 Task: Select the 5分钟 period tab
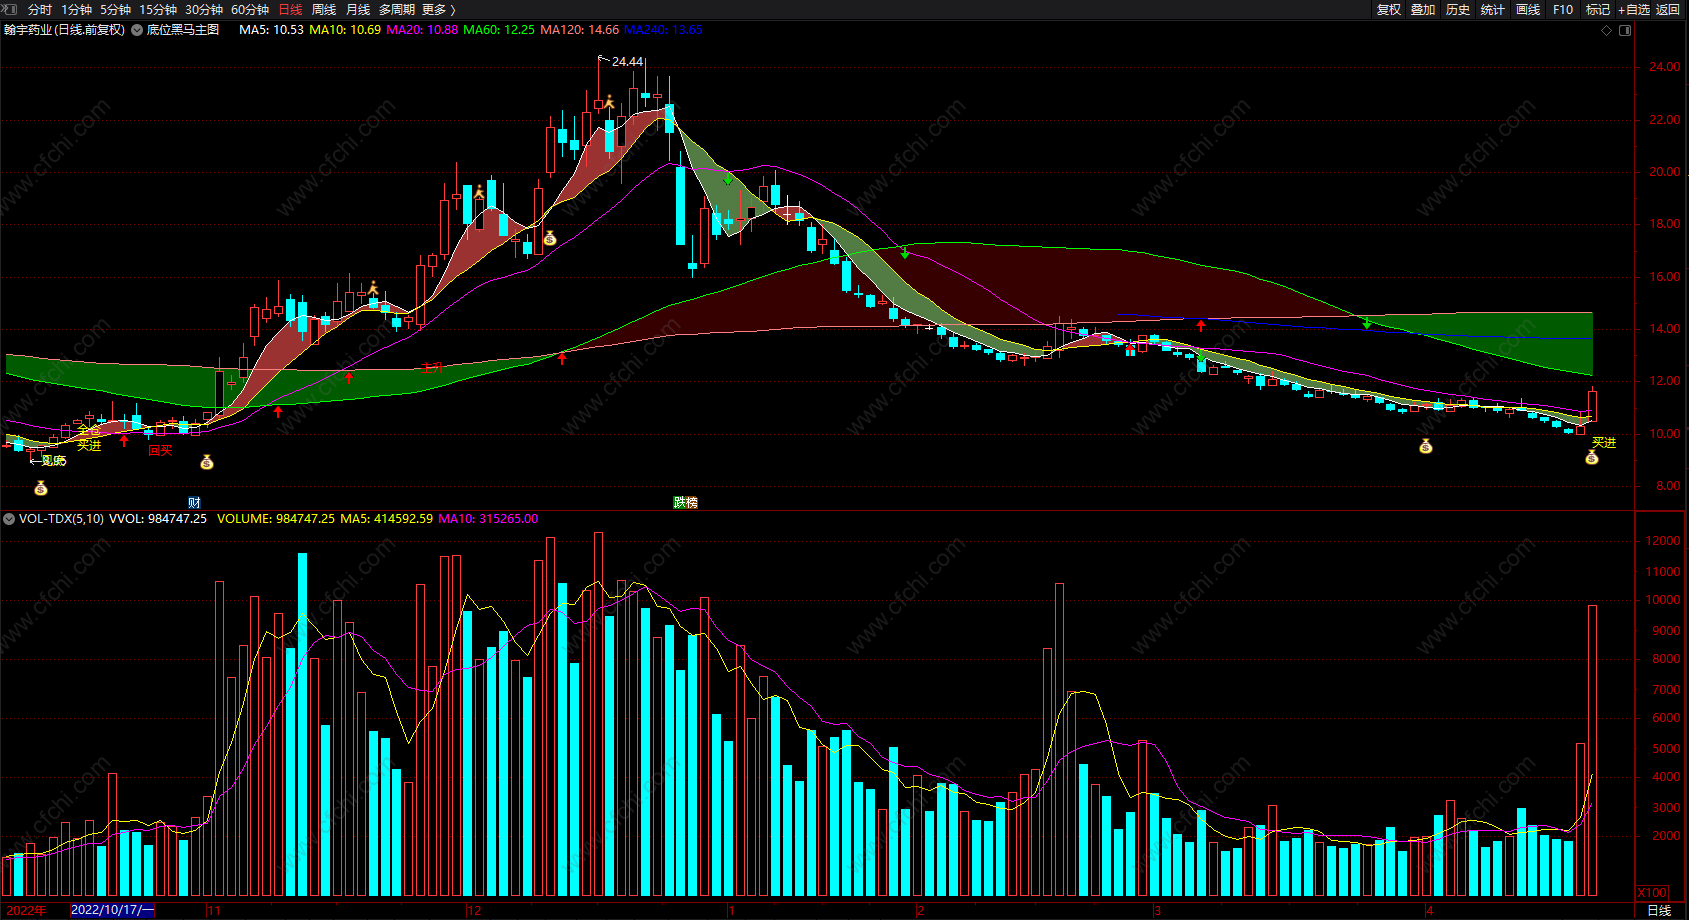coord(115,9)
